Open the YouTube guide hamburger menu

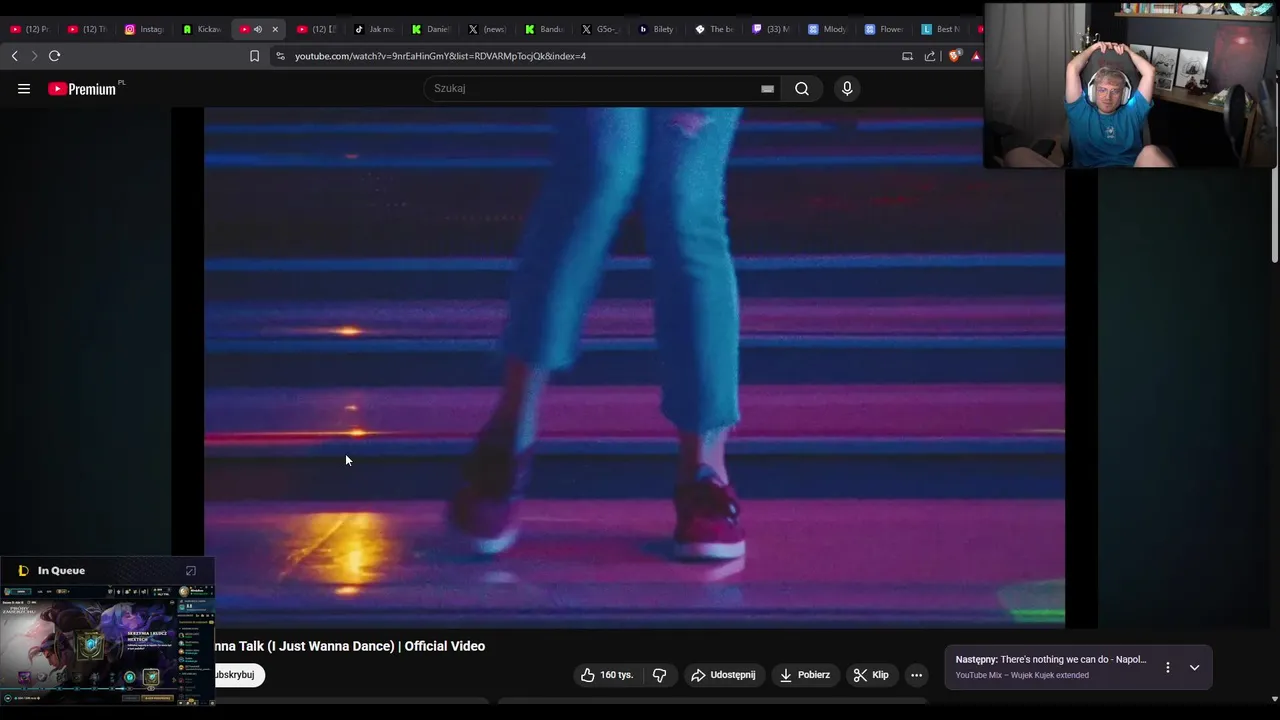point(24,89)
